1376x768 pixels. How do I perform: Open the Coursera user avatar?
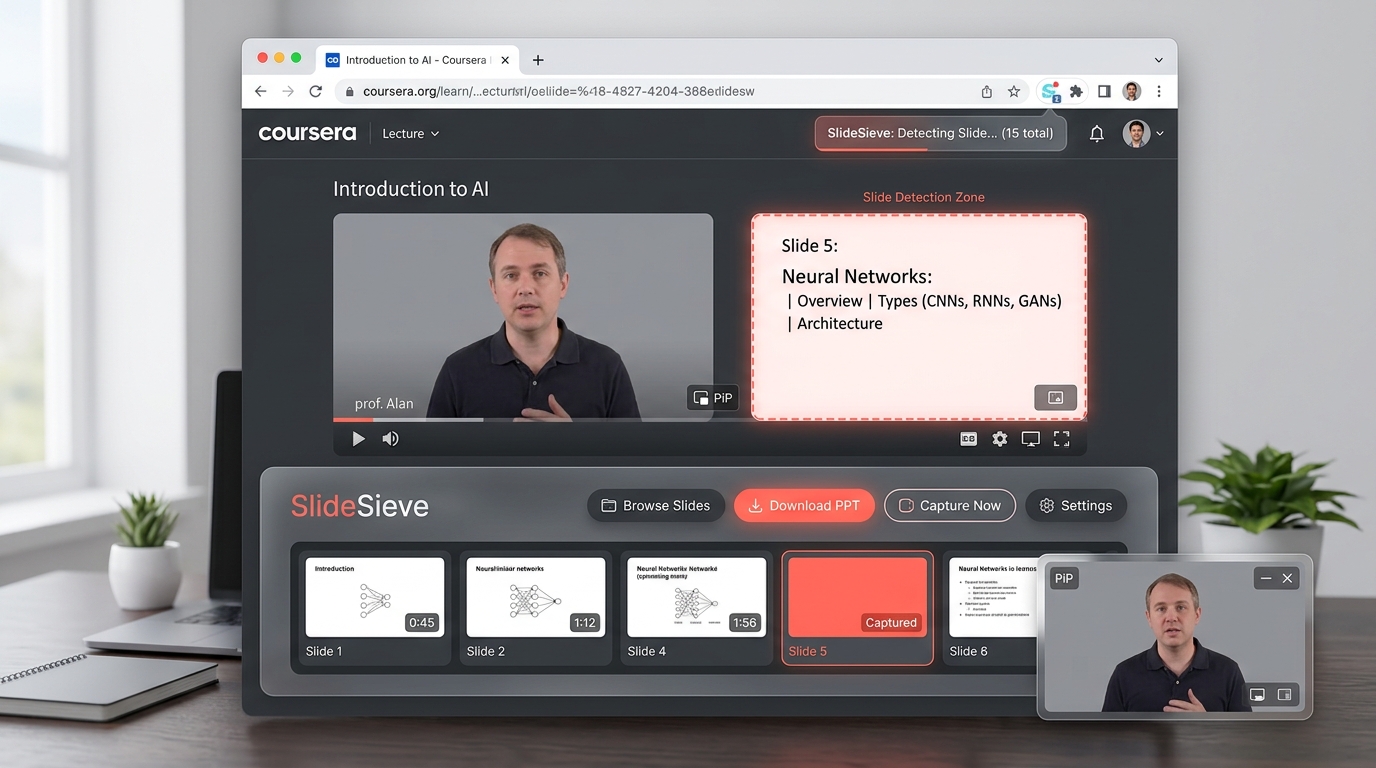pyautogui.click(x=1136, y=133)
